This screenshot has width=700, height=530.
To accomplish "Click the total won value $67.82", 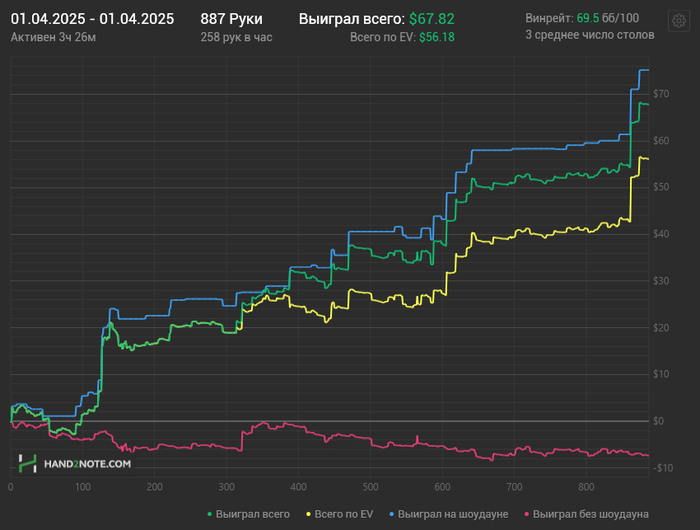I will click(432, 19).
